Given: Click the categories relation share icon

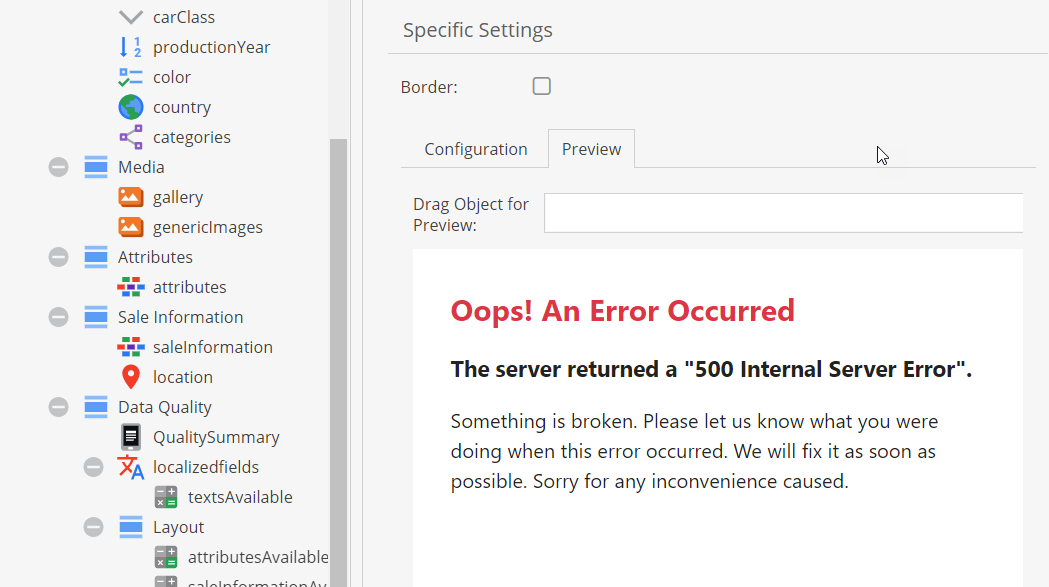Looking at the screenshot, I should click(x=130, y=137).
